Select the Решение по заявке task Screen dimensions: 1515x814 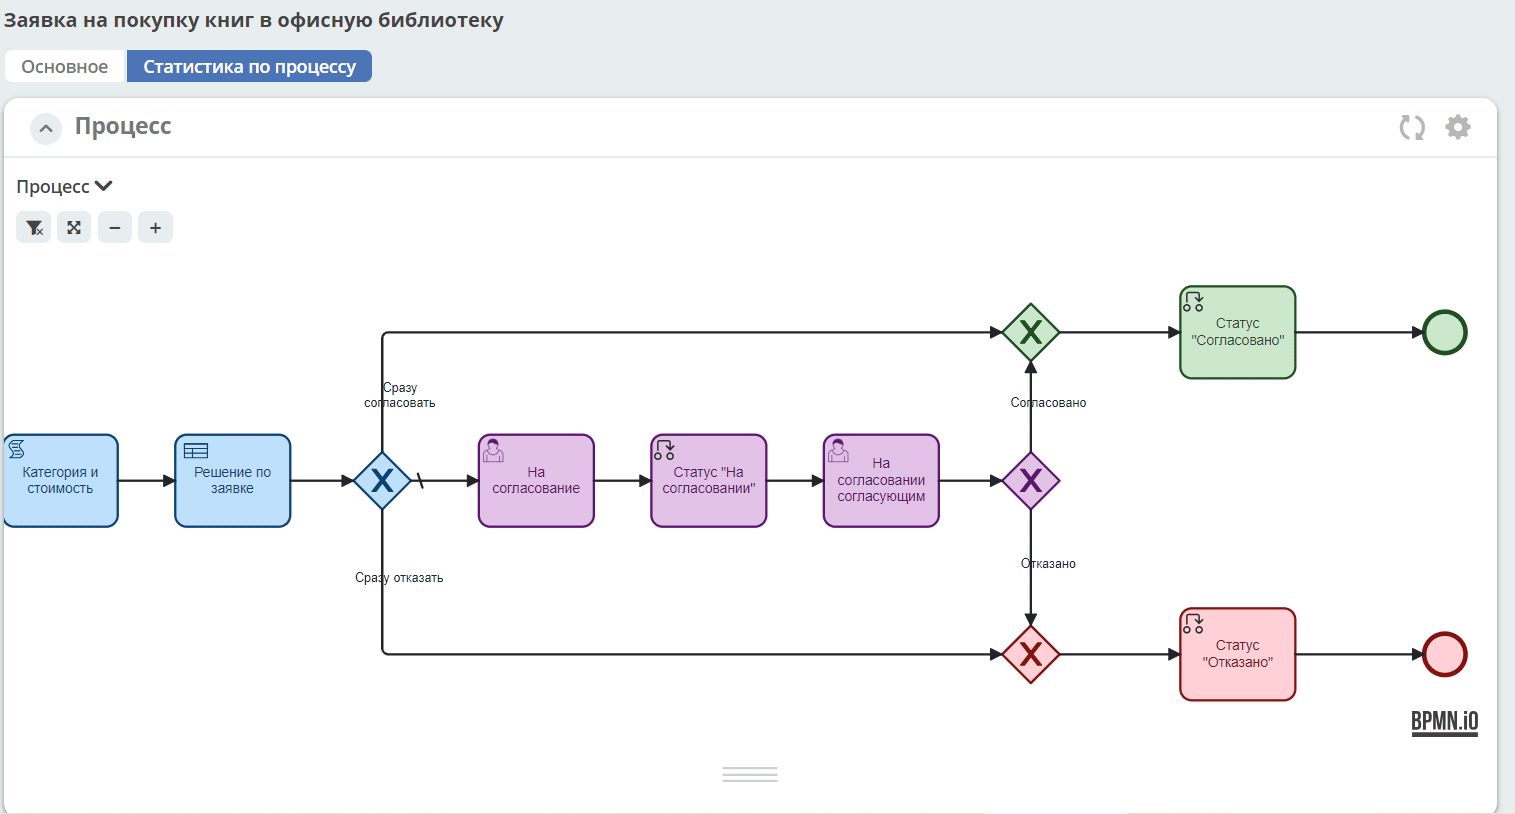(x=232, y=481)
